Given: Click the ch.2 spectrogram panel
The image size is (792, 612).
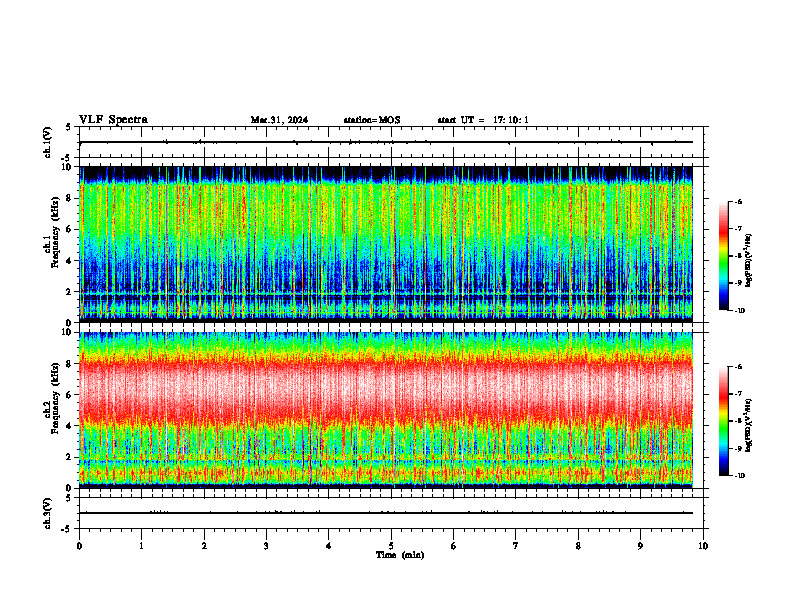Looking at the screenshot, I should pyautogui.click(x=386, y=410).
